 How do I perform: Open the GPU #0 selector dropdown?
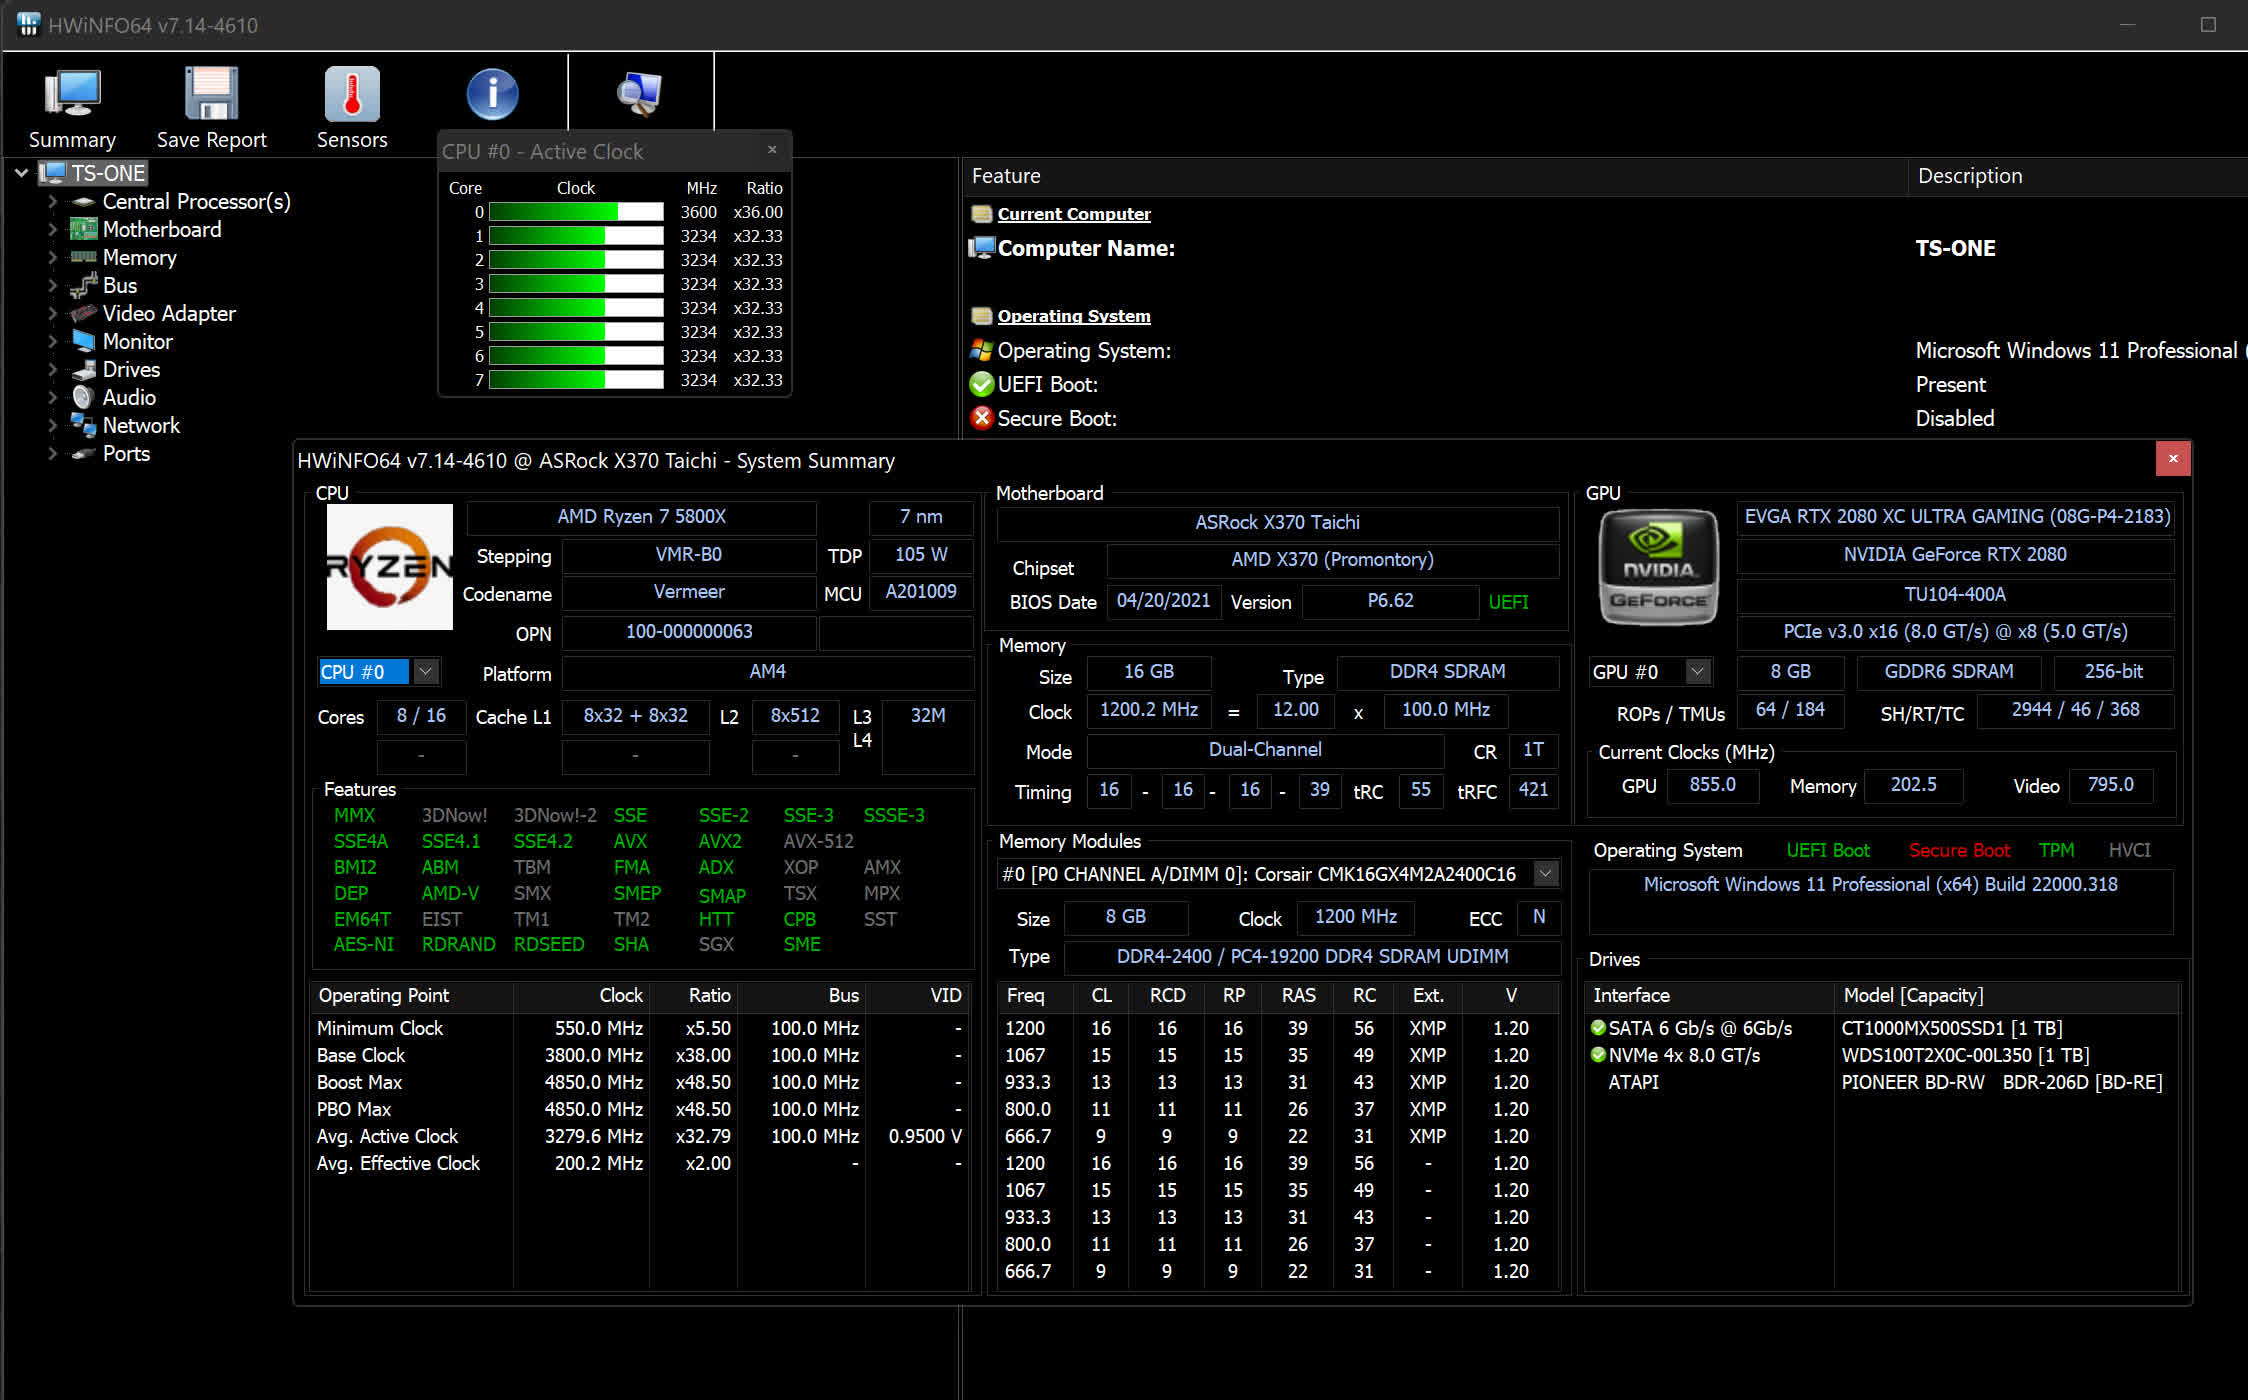tap(1697, 672)
